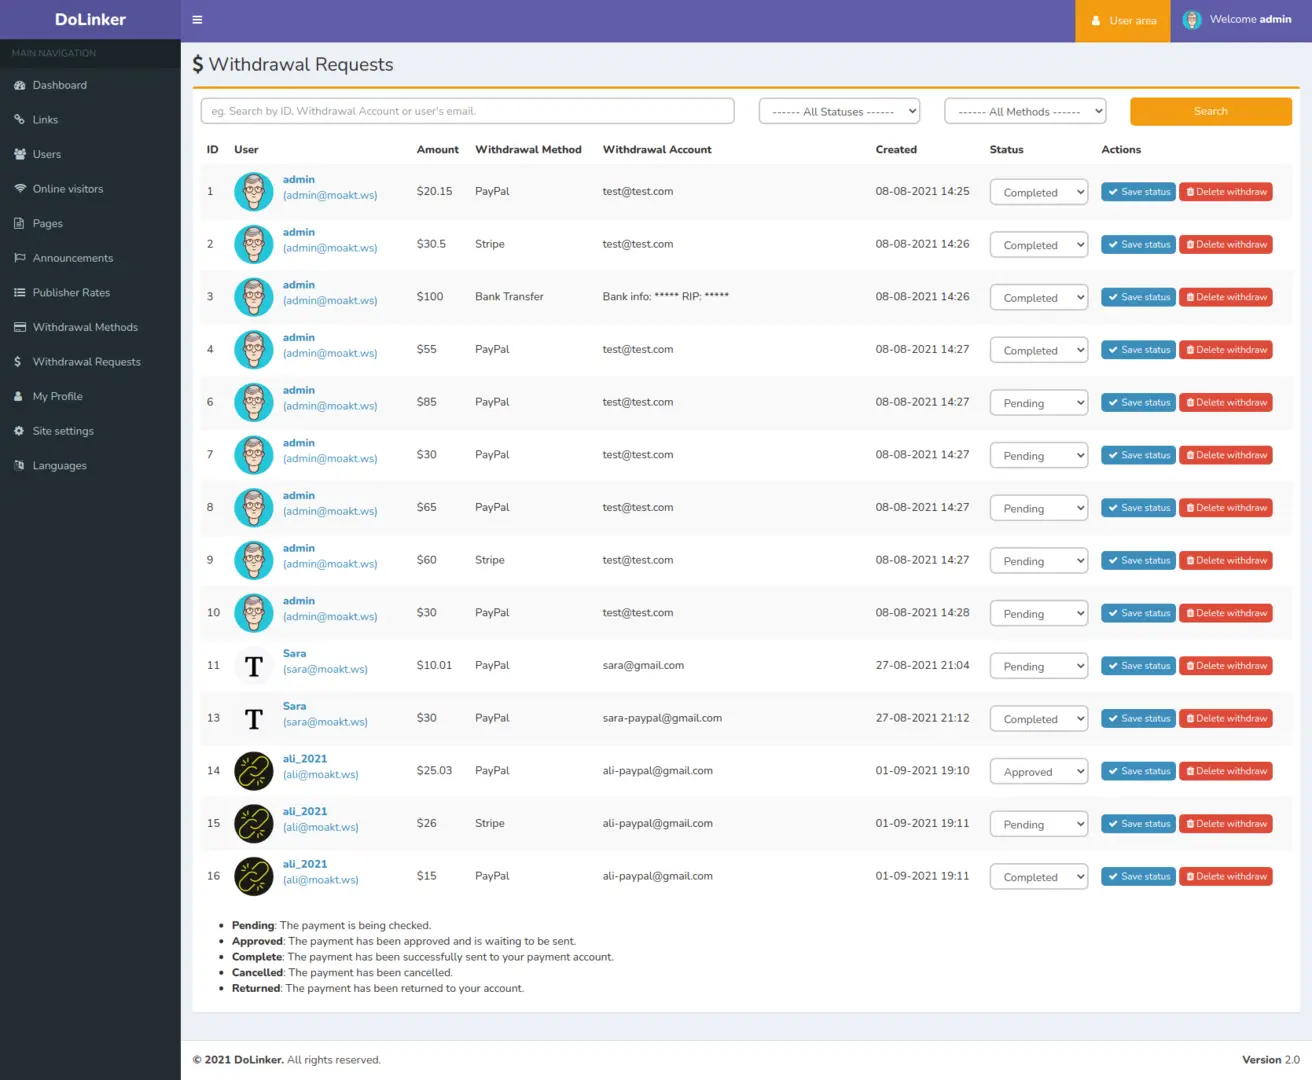Delete withdraw for request ID 7

pos(1226,455)
